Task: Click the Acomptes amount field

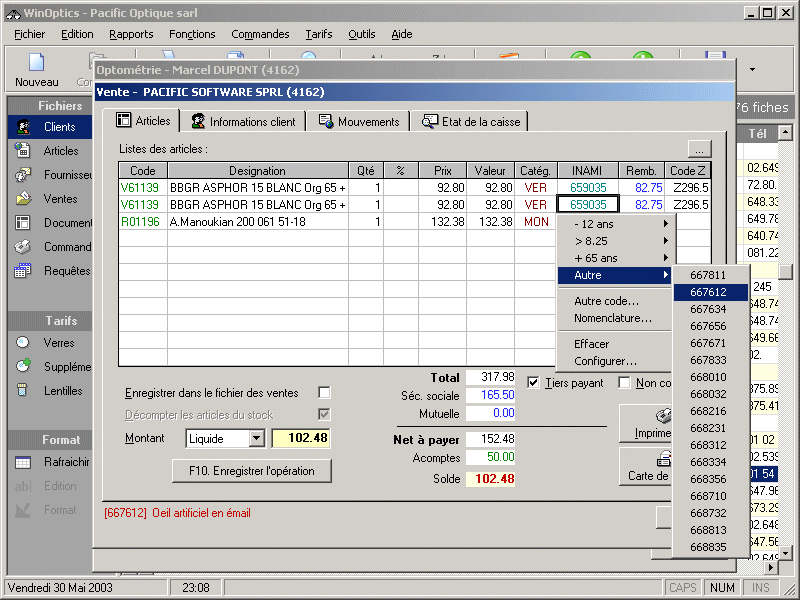Action: pyautogui.click(x=490, y=457)
